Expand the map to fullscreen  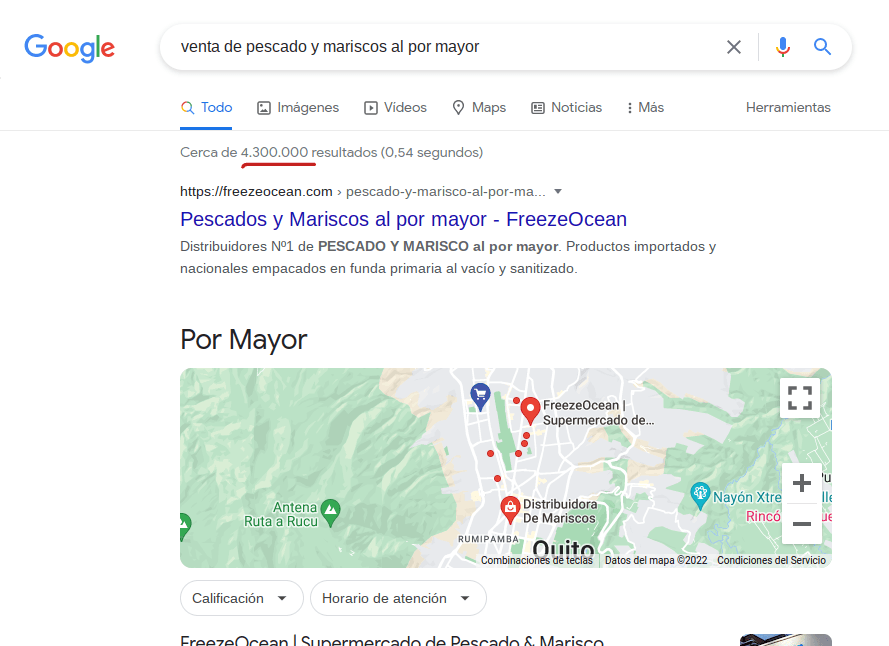(800, 398)
